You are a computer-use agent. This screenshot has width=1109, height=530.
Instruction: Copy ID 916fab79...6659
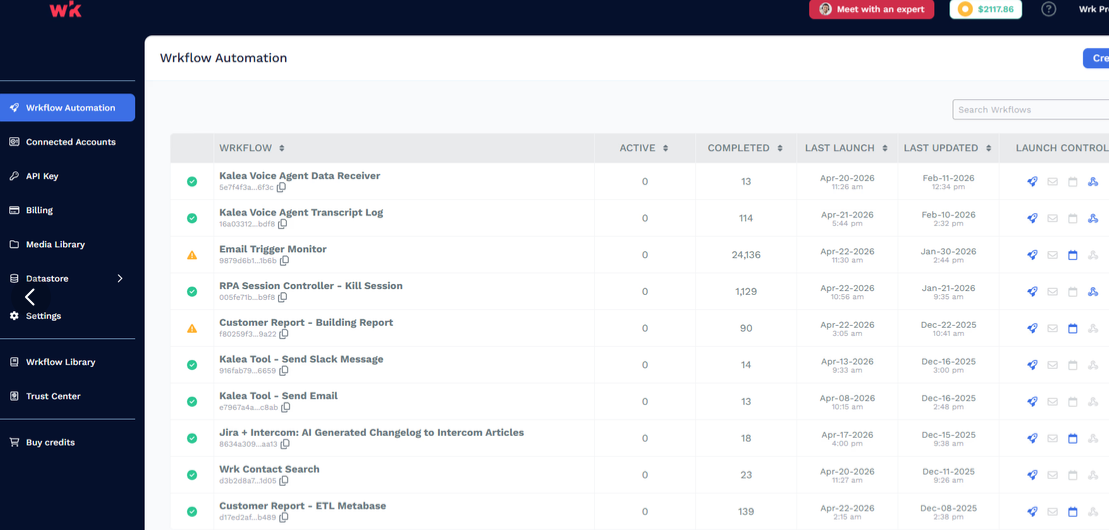[x=284, y=371]
